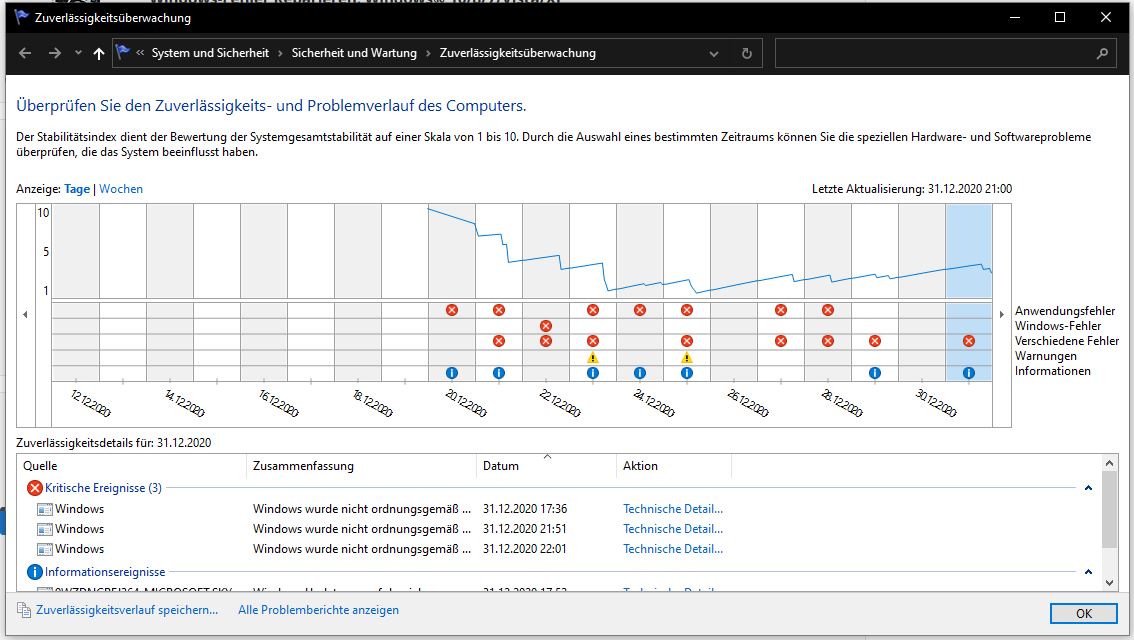Select application failure icon on 27.12.2020

coord(781,310)
